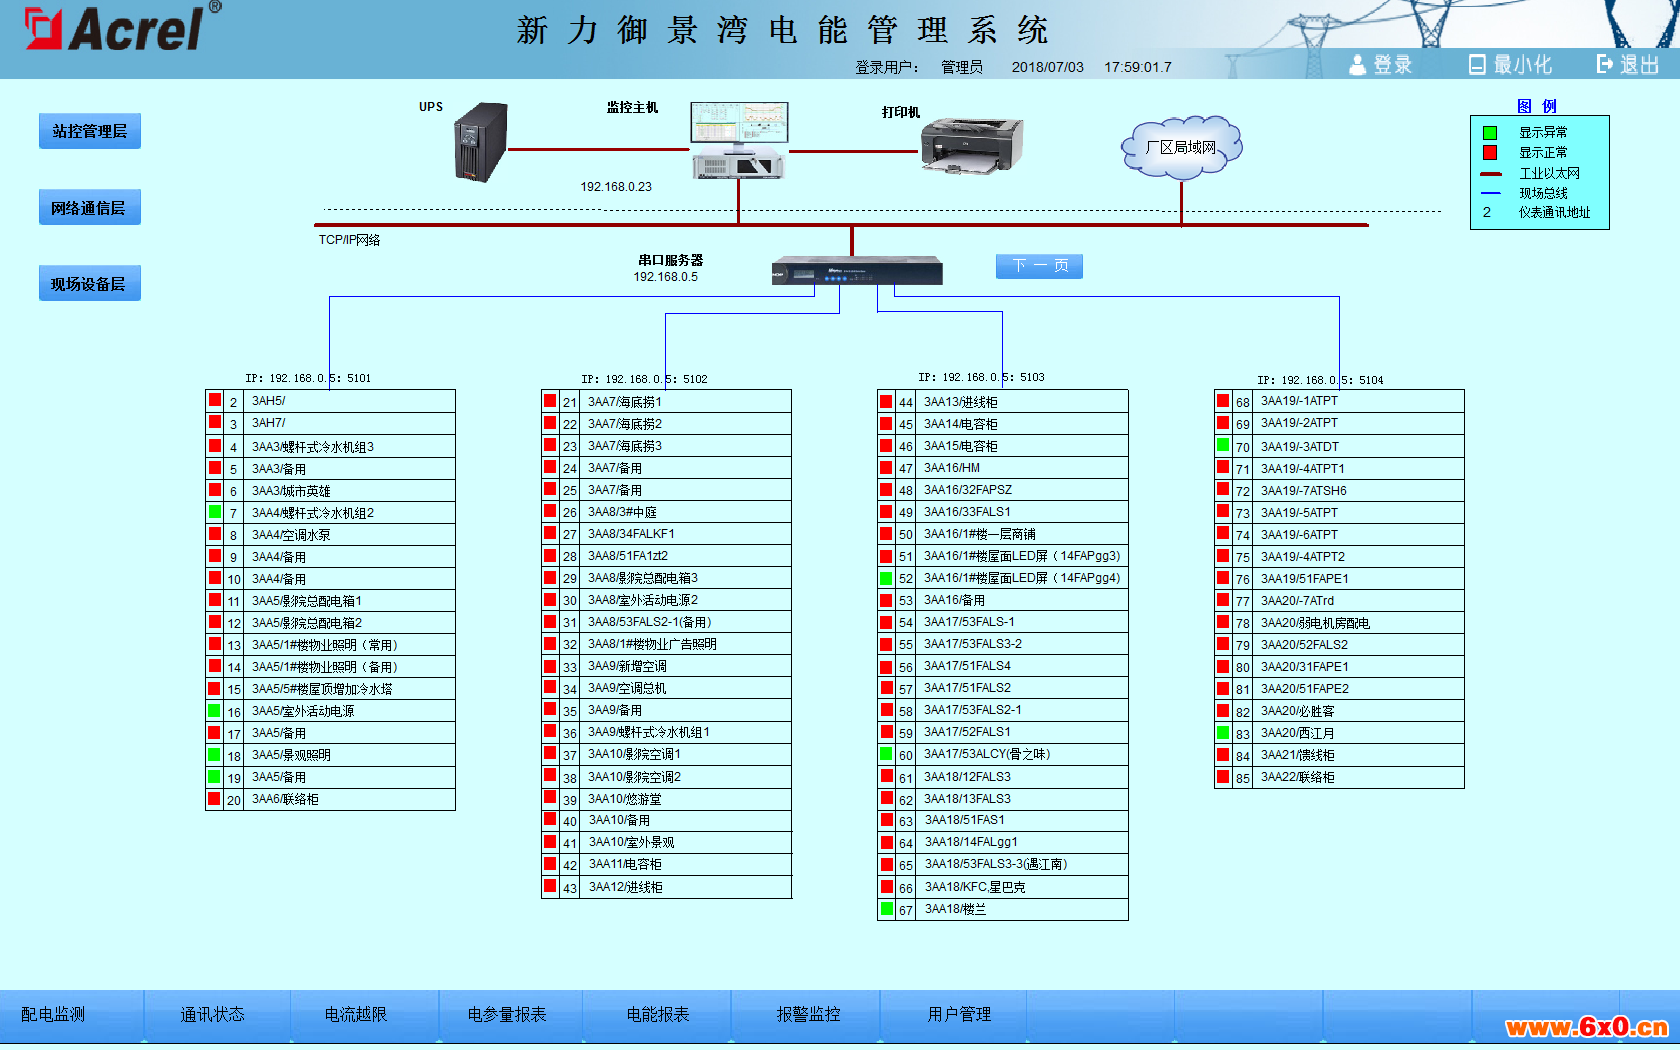
Task: Click the IP 192.168.0.5: 5104 label
Action: pyautogui.click(x=1320, y=380)
